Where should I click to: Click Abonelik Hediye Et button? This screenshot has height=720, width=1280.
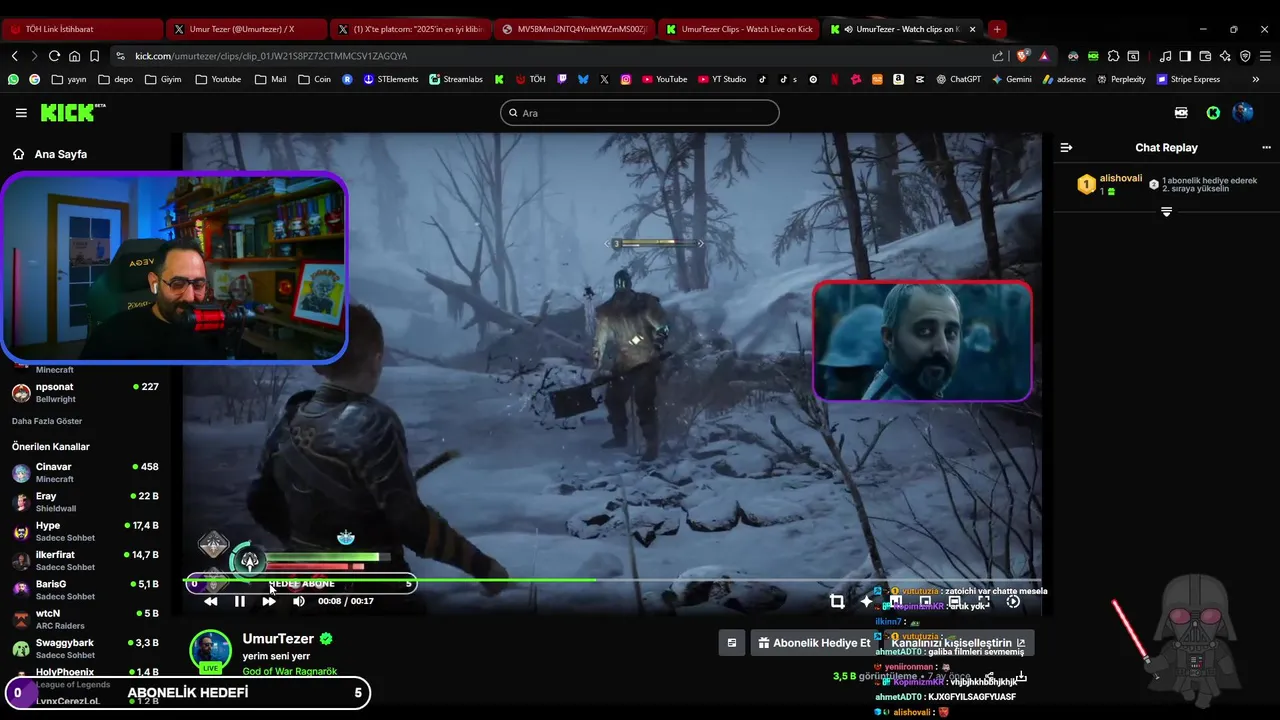[x=814, y=643]
